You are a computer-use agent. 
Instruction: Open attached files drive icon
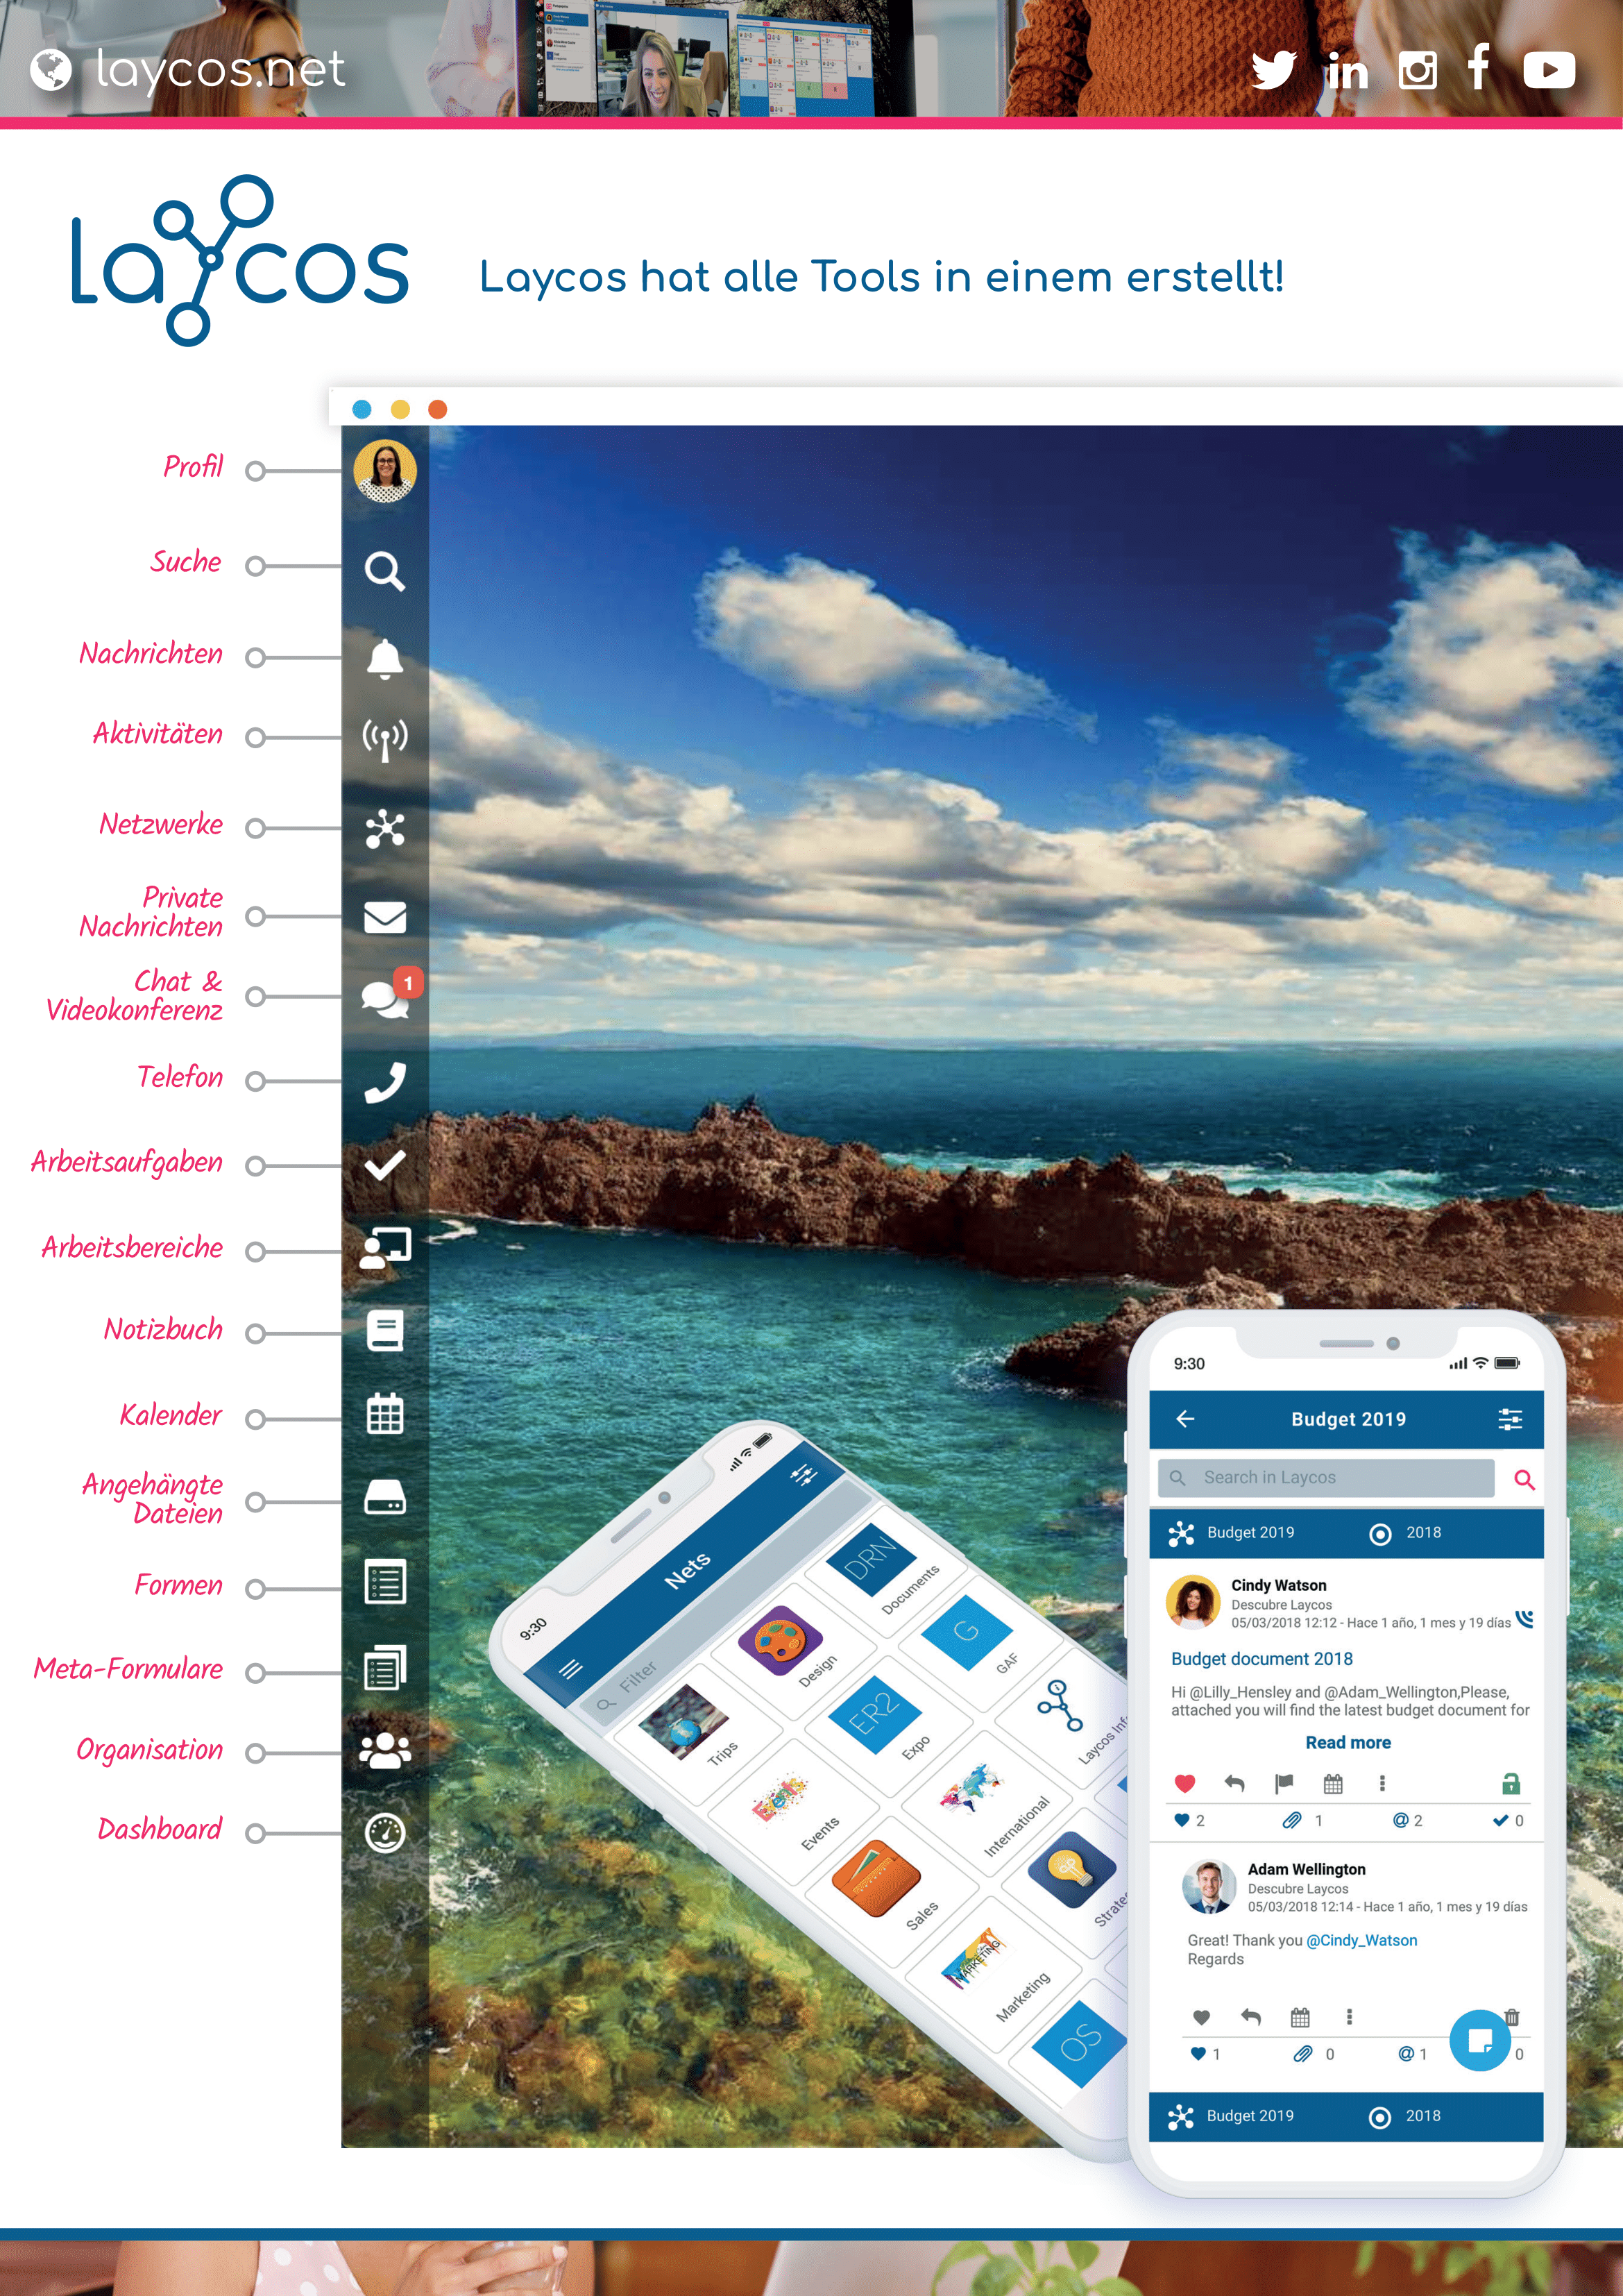[385, 1498]
